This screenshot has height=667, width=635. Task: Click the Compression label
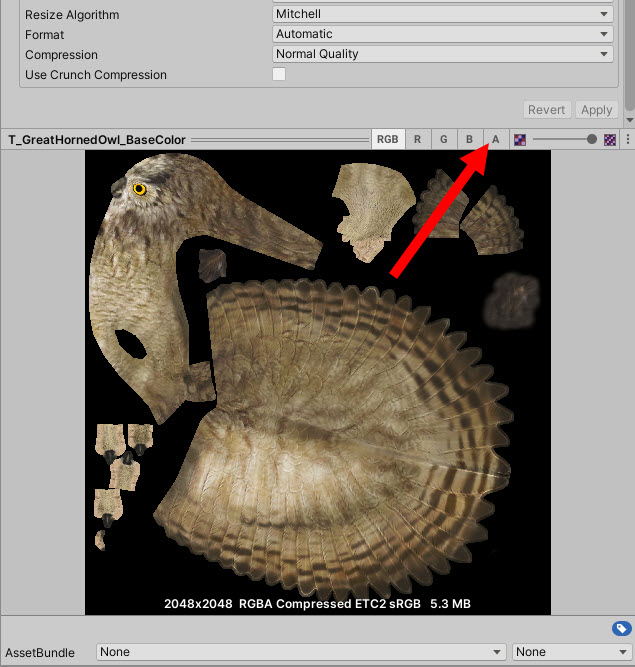(x=61, y=55)
